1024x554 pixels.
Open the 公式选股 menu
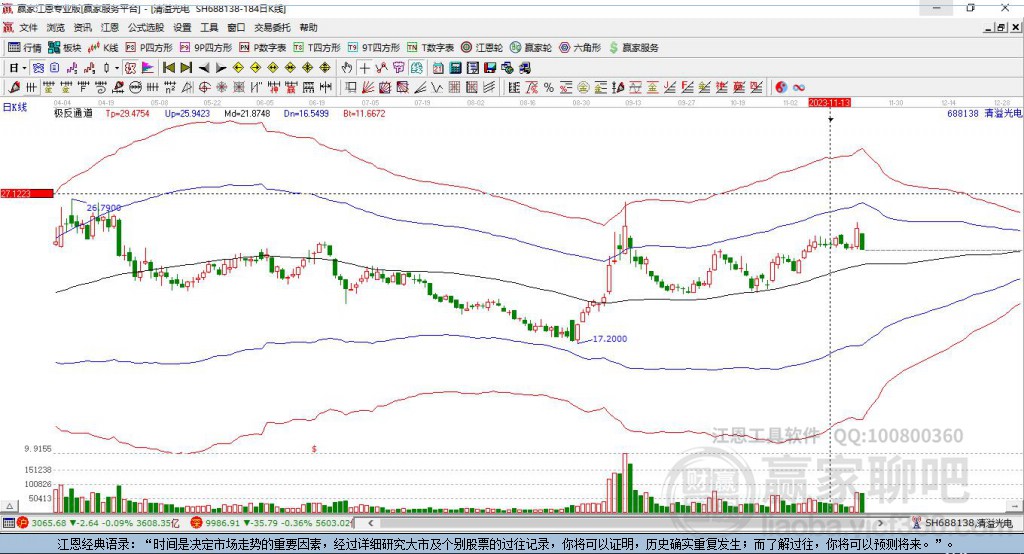pos(146,27)
